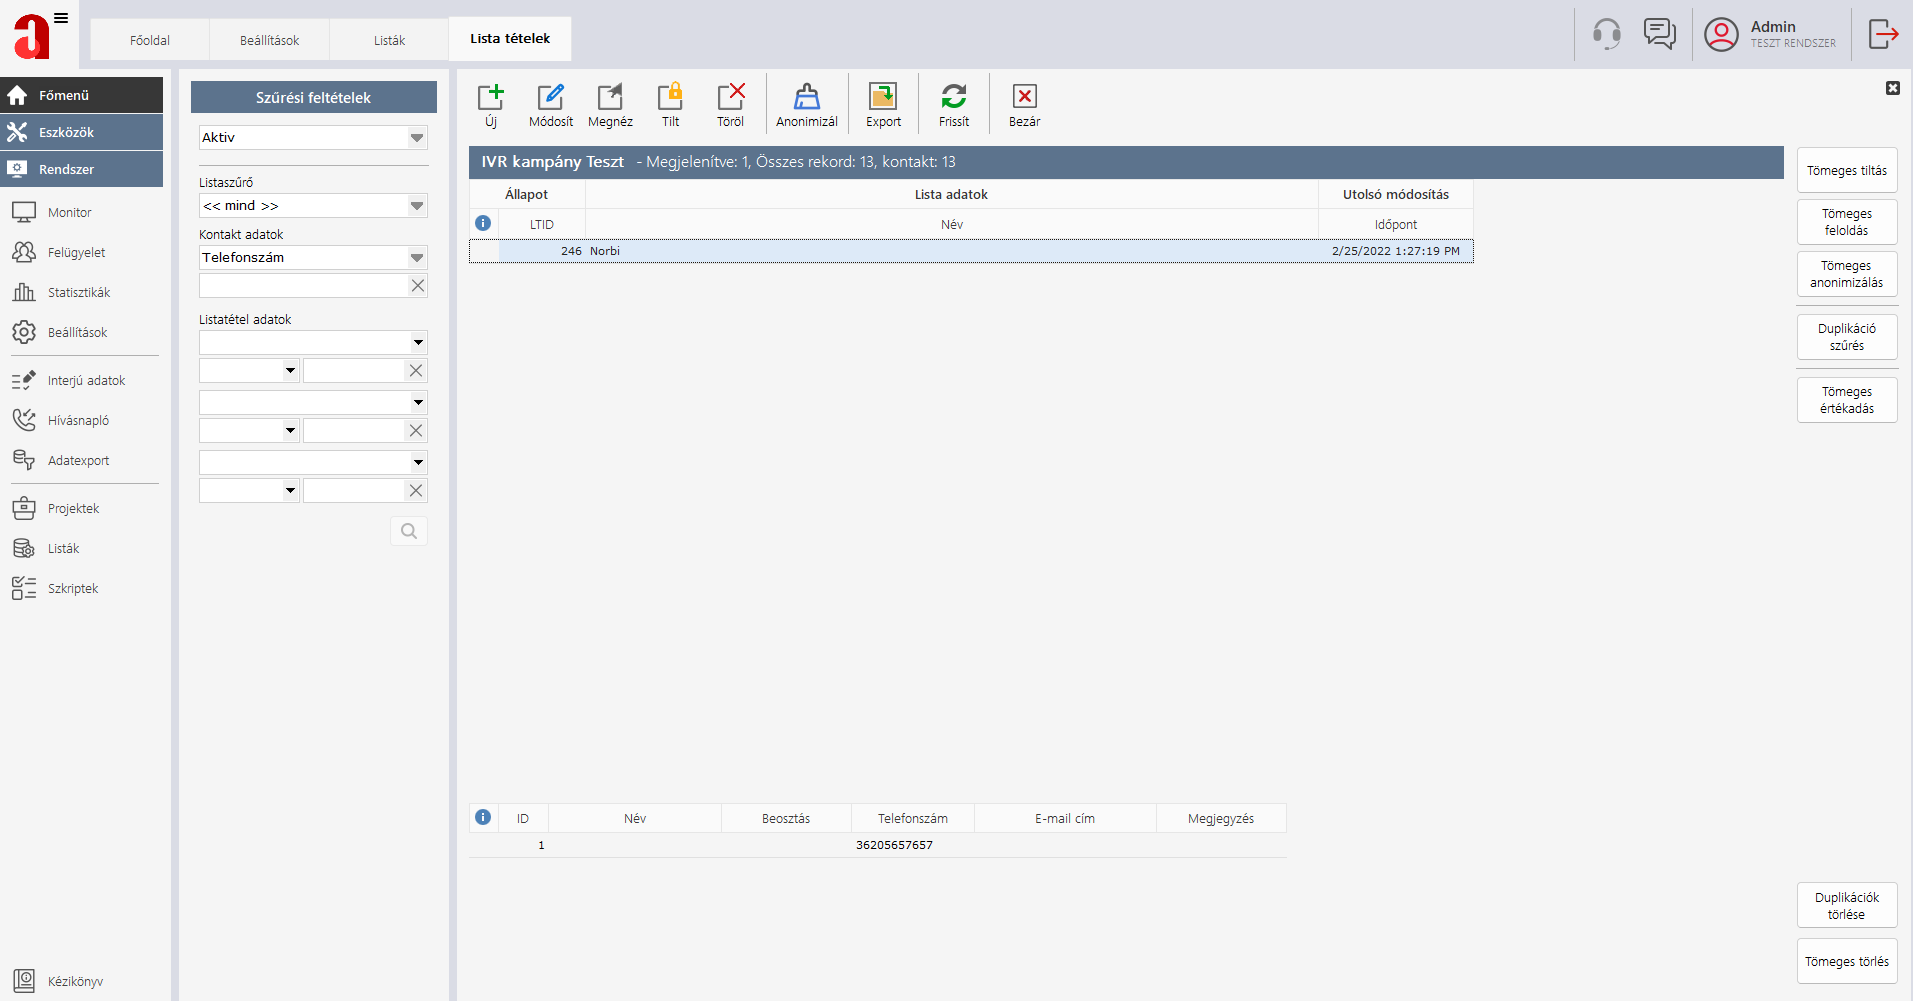
Task: Open the Listaszűrő dropdown
Action: [417, 206]
